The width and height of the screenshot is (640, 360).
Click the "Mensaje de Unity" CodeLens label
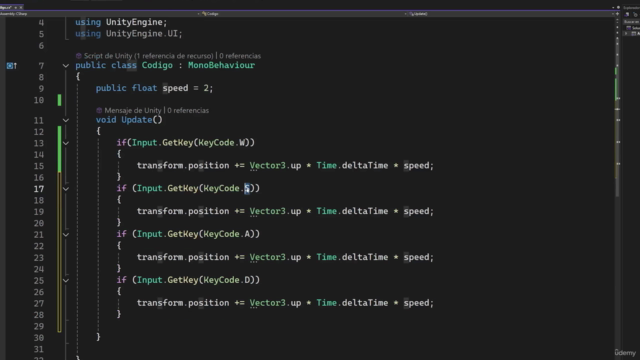click(133, 110)
